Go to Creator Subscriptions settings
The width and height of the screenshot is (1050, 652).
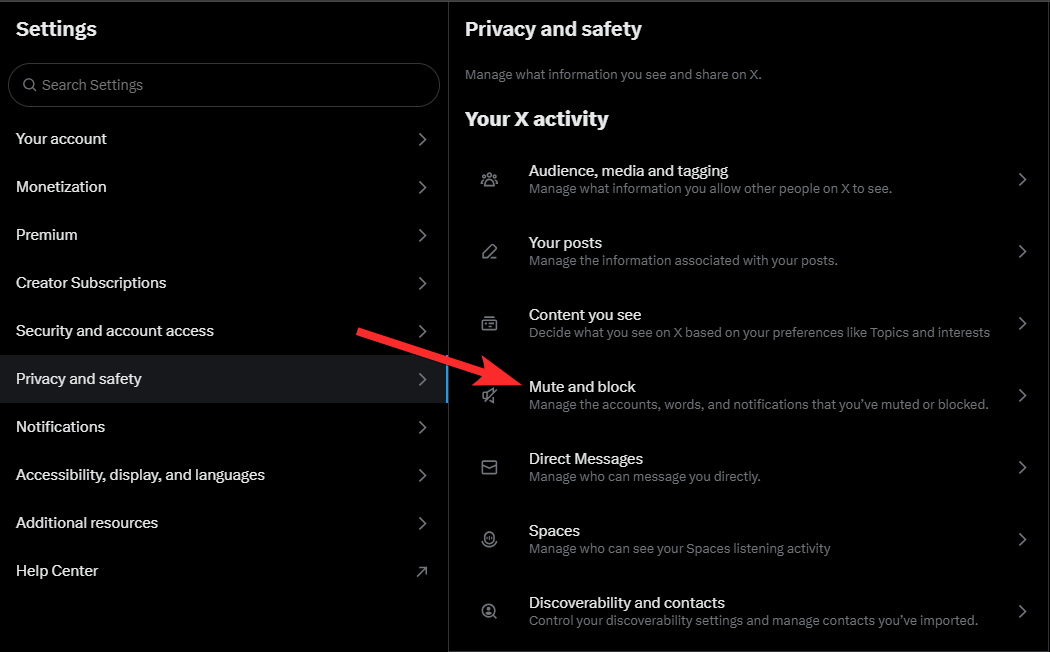pos(91,283)
